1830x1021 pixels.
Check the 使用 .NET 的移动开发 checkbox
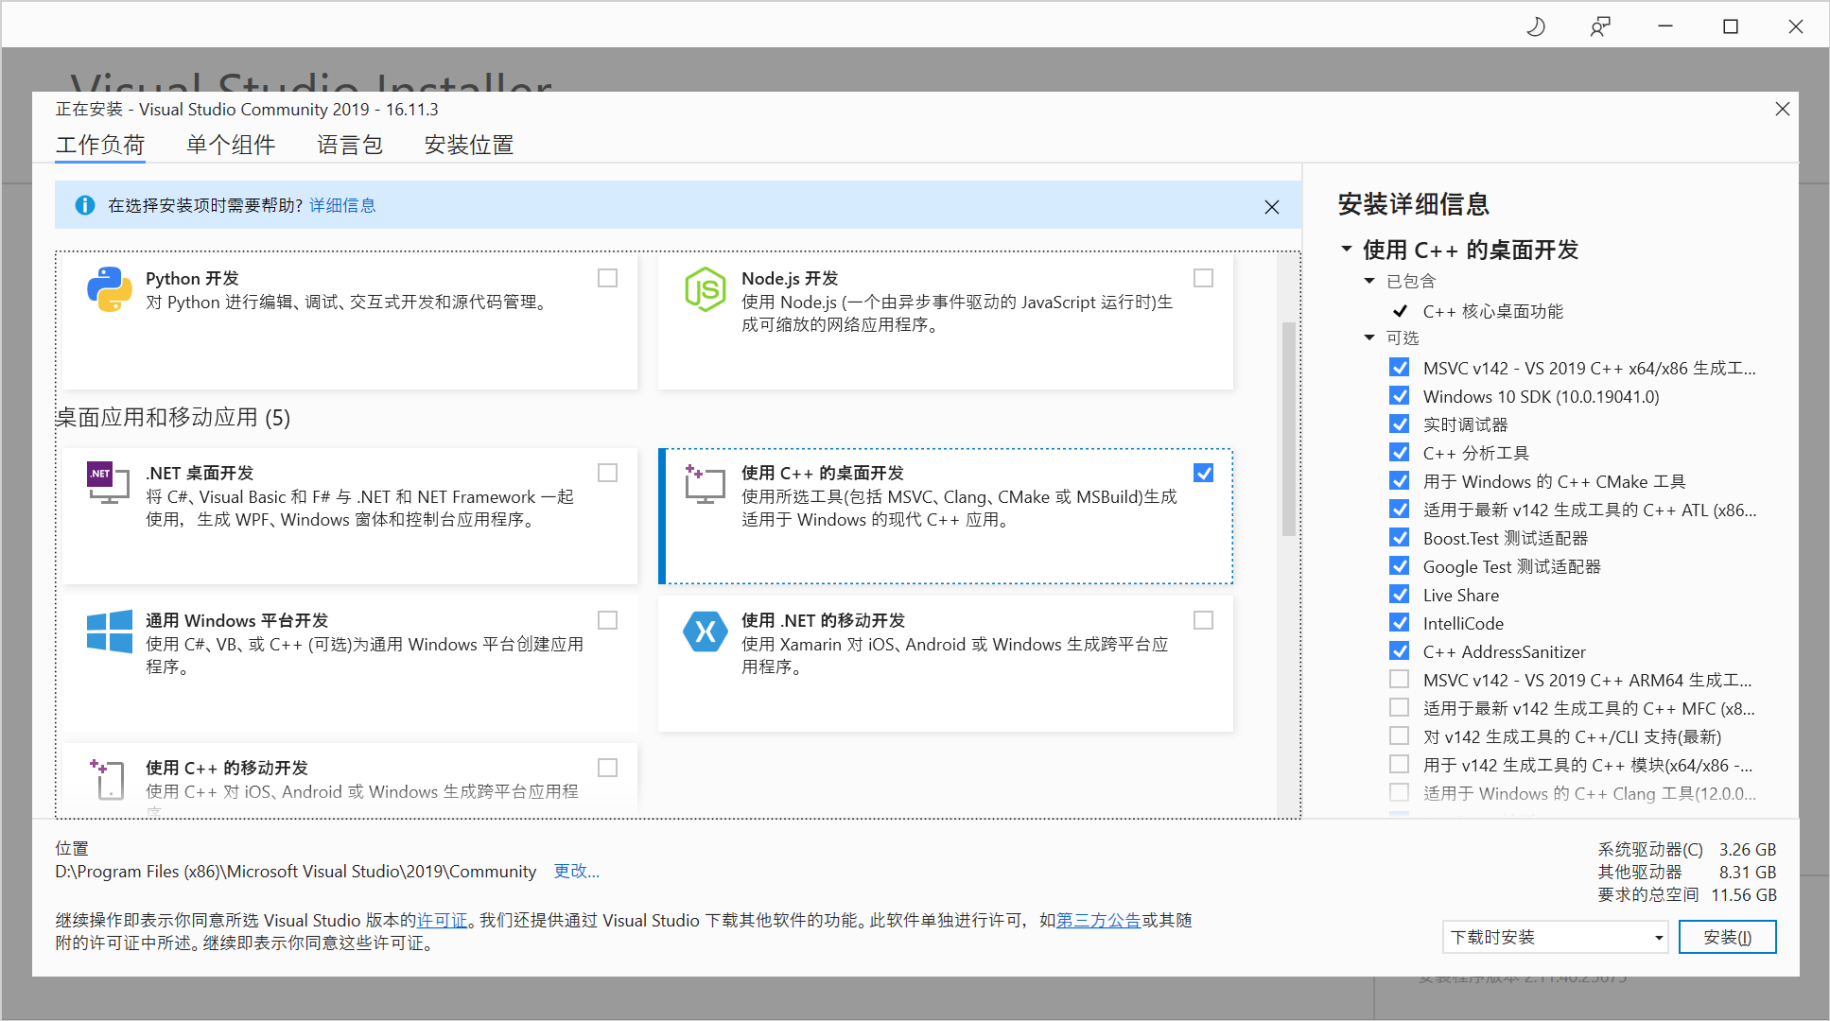pyautogui.click(x=1203, y=620)
